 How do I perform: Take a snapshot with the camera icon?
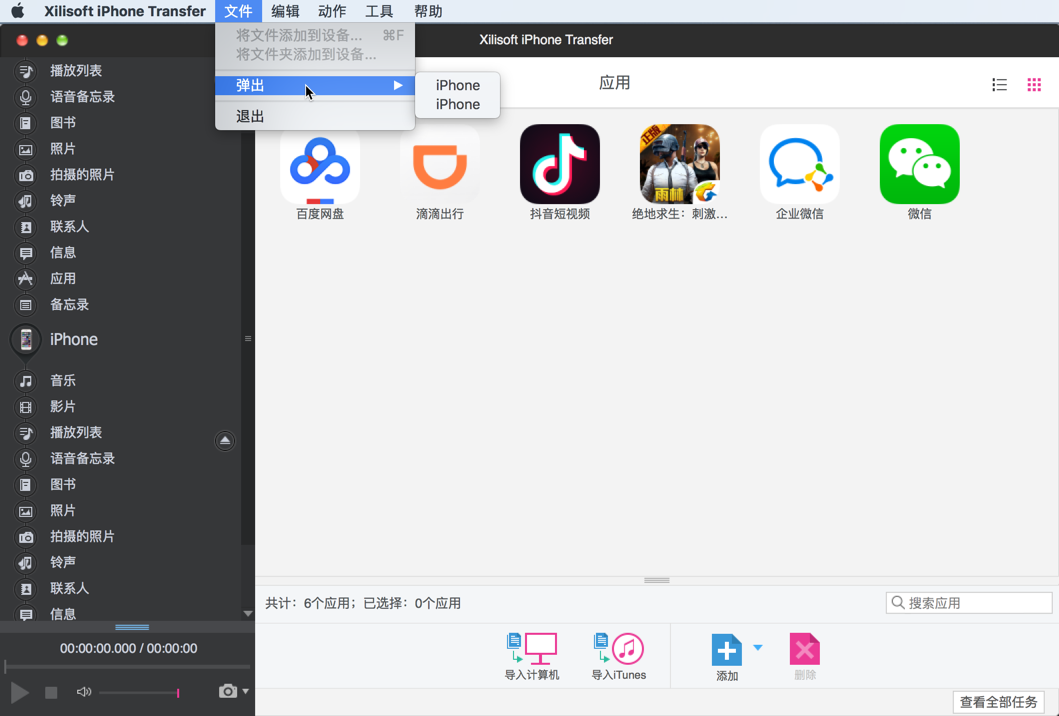click(x=228, y=691)
